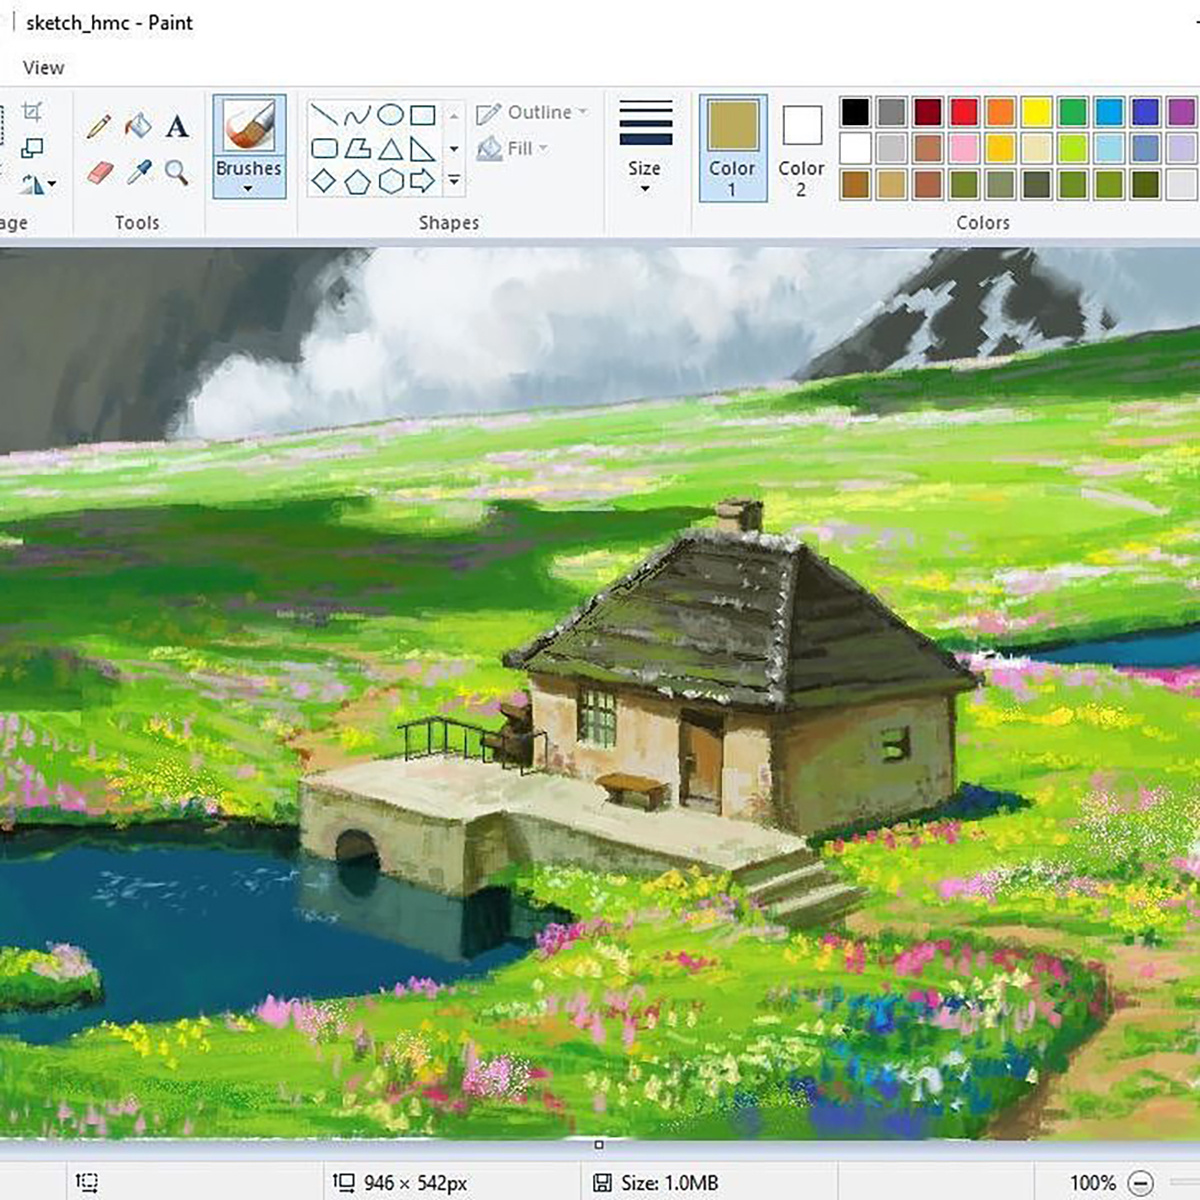Viewport: 1200px width, 1200px height.
Task: Choose the Right arrow shape
Action: [423, 181]
